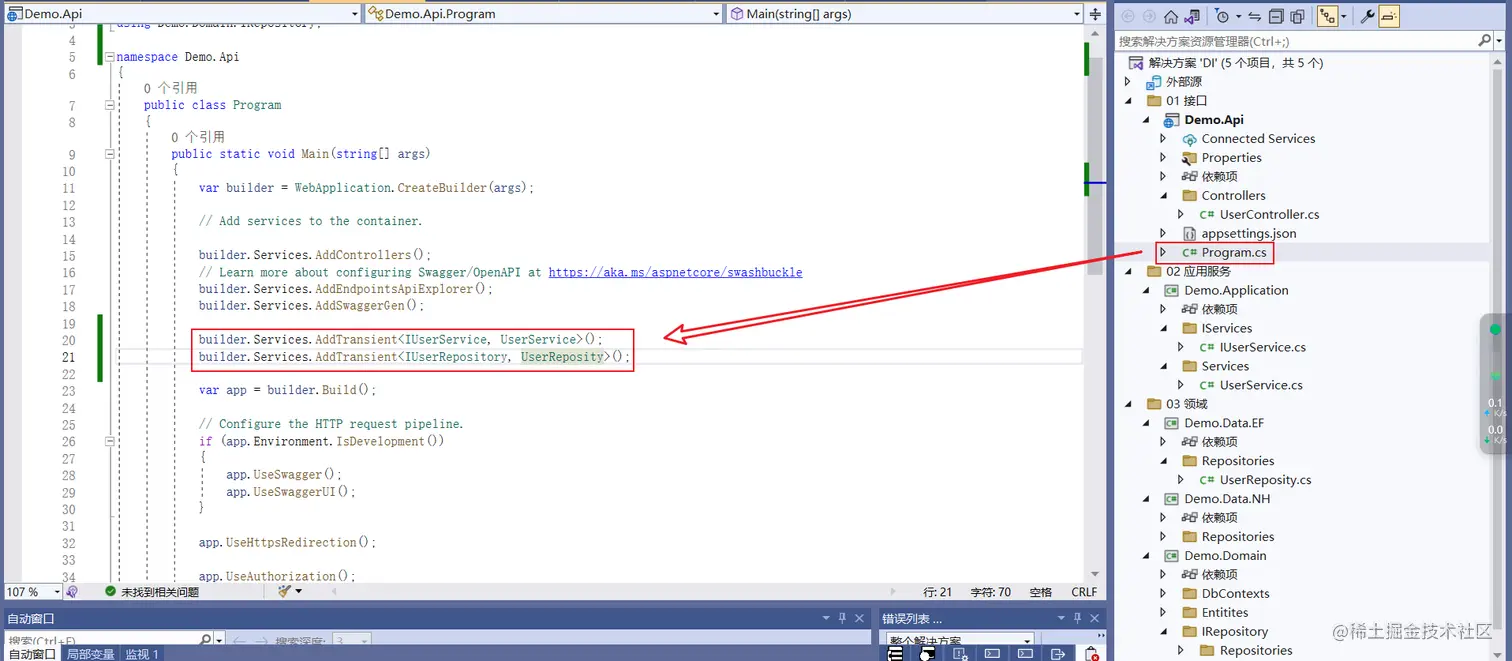Click the pending changes filter clock icon

click(x=1222, y=17)
